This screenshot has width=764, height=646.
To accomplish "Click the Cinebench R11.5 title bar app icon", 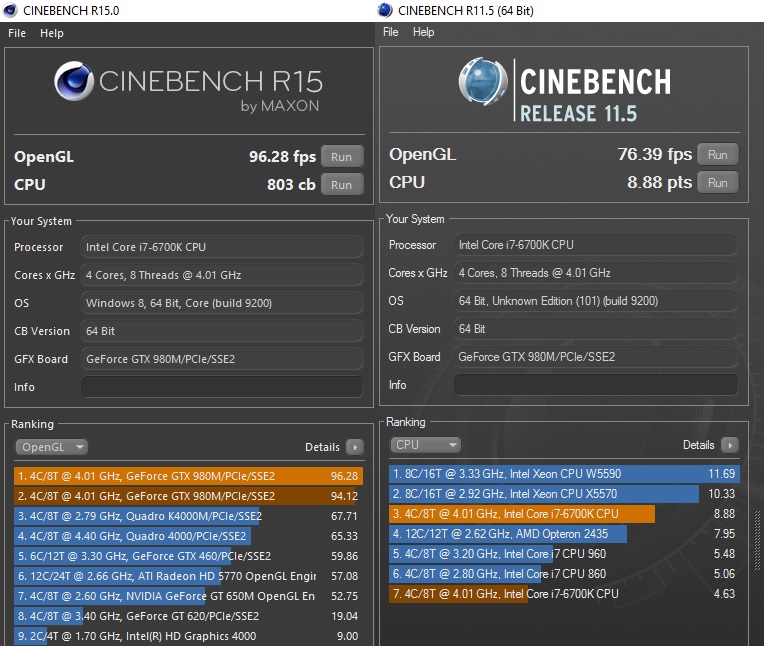I will point(385,10).
